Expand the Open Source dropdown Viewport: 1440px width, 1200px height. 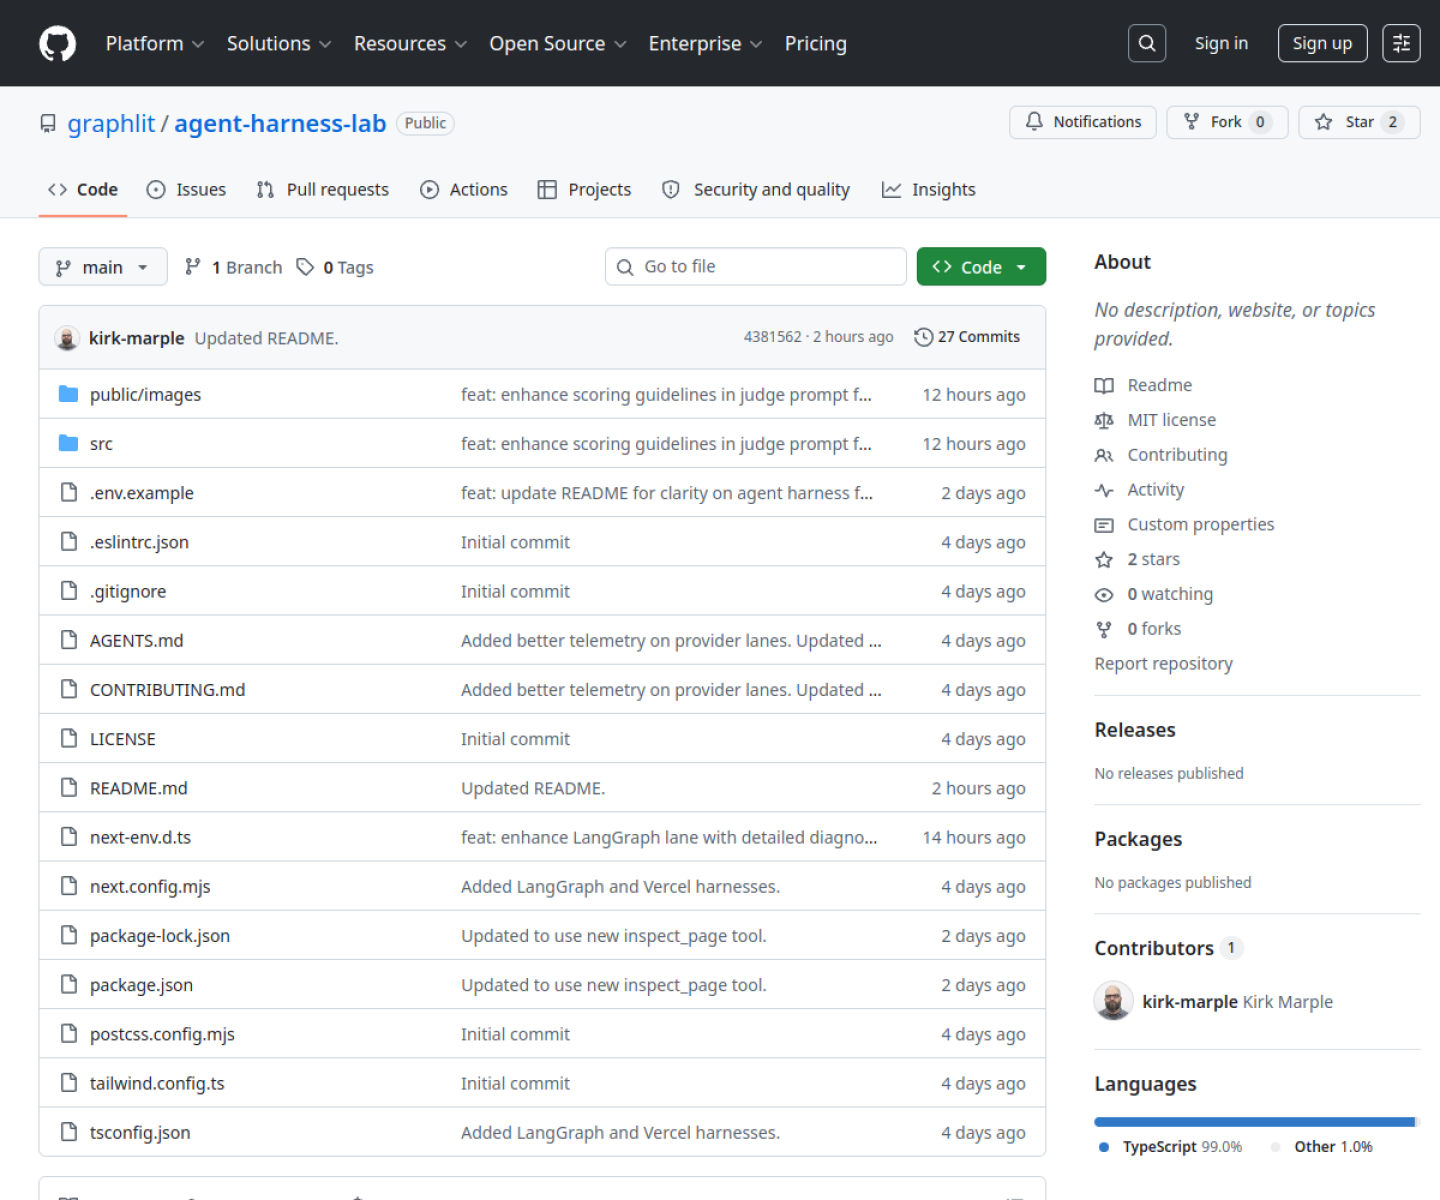[x=558, y=43]
